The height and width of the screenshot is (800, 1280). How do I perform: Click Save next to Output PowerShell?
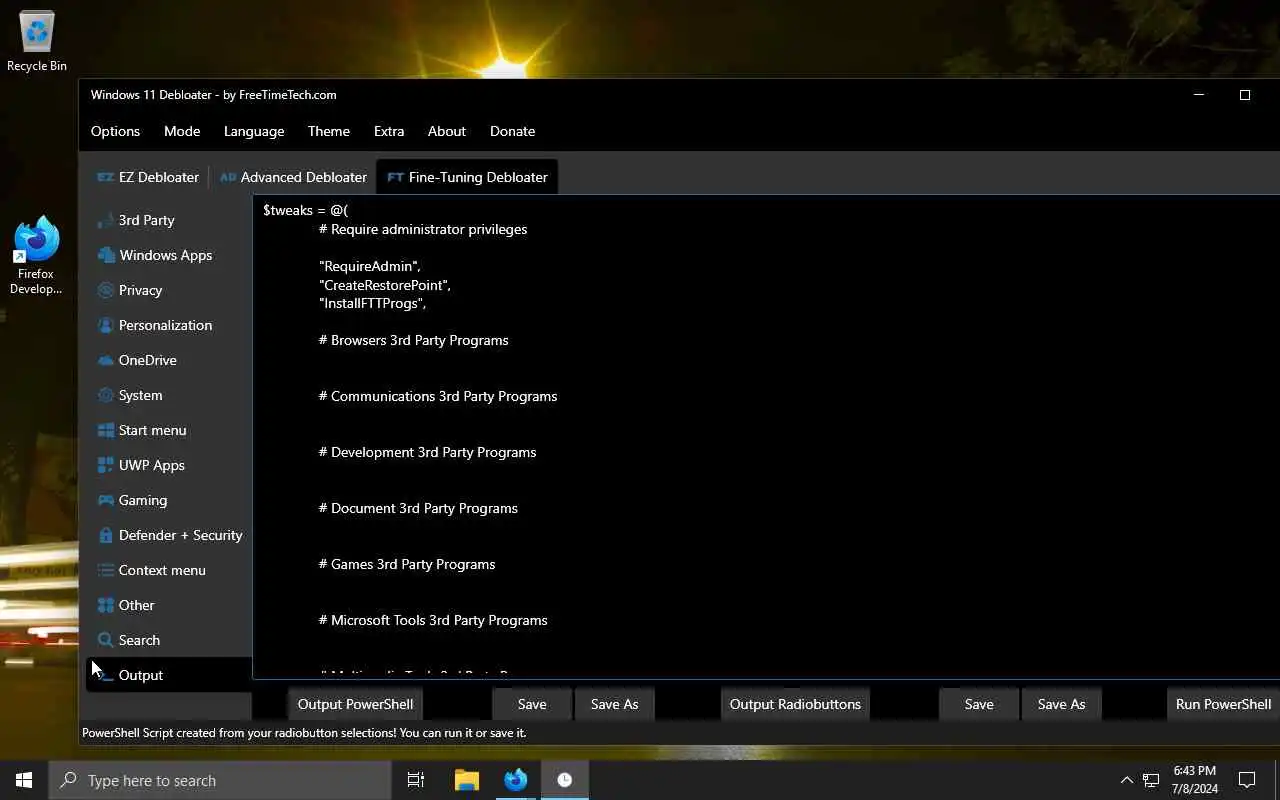pos(532,704)
